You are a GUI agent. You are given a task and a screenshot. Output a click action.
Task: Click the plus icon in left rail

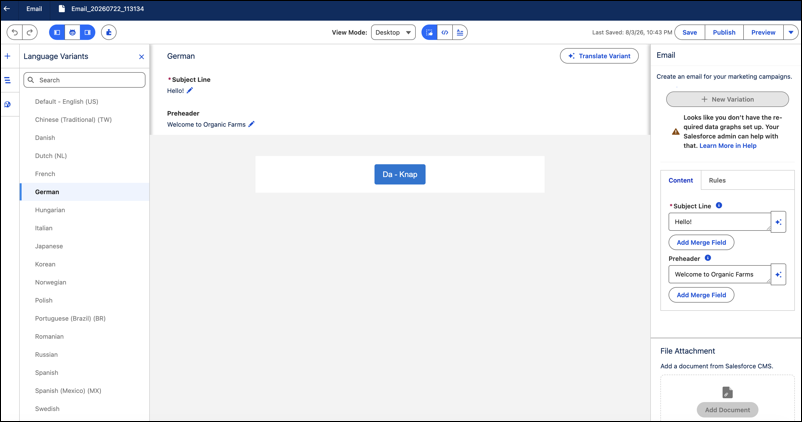tap(8, 56)
